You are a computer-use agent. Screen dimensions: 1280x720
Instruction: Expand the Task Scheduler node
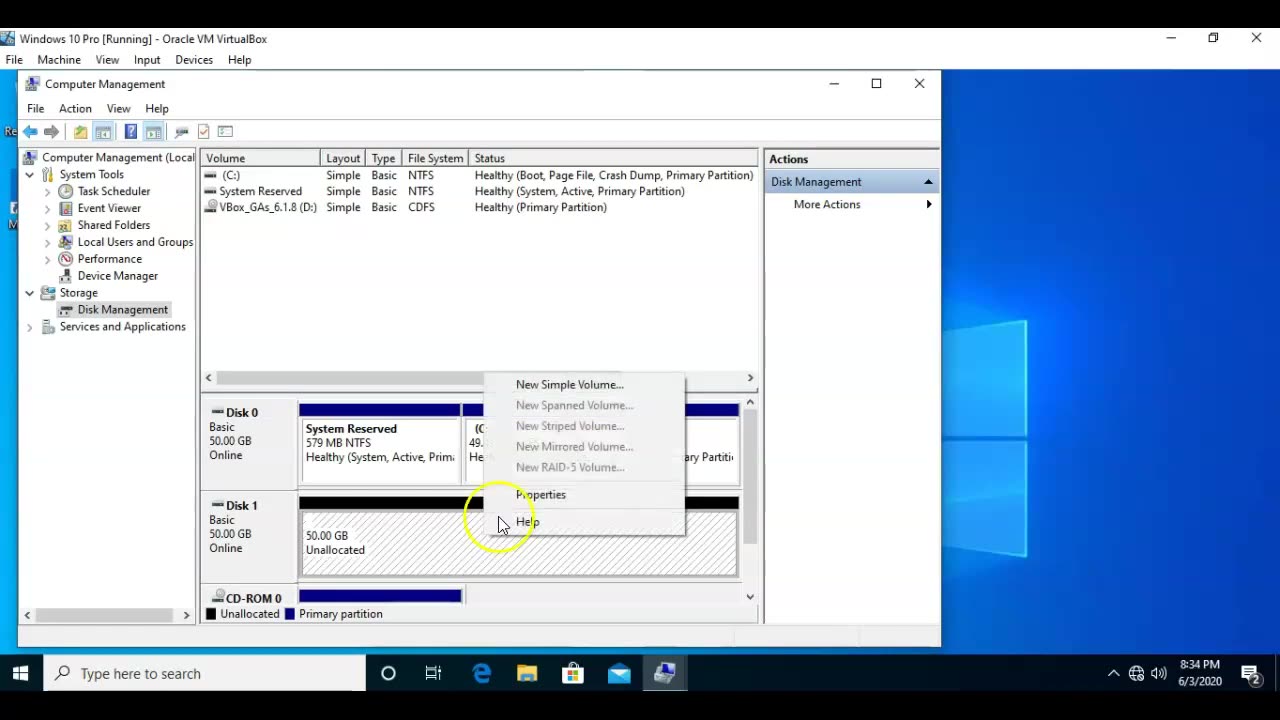[x=47, y=192]
